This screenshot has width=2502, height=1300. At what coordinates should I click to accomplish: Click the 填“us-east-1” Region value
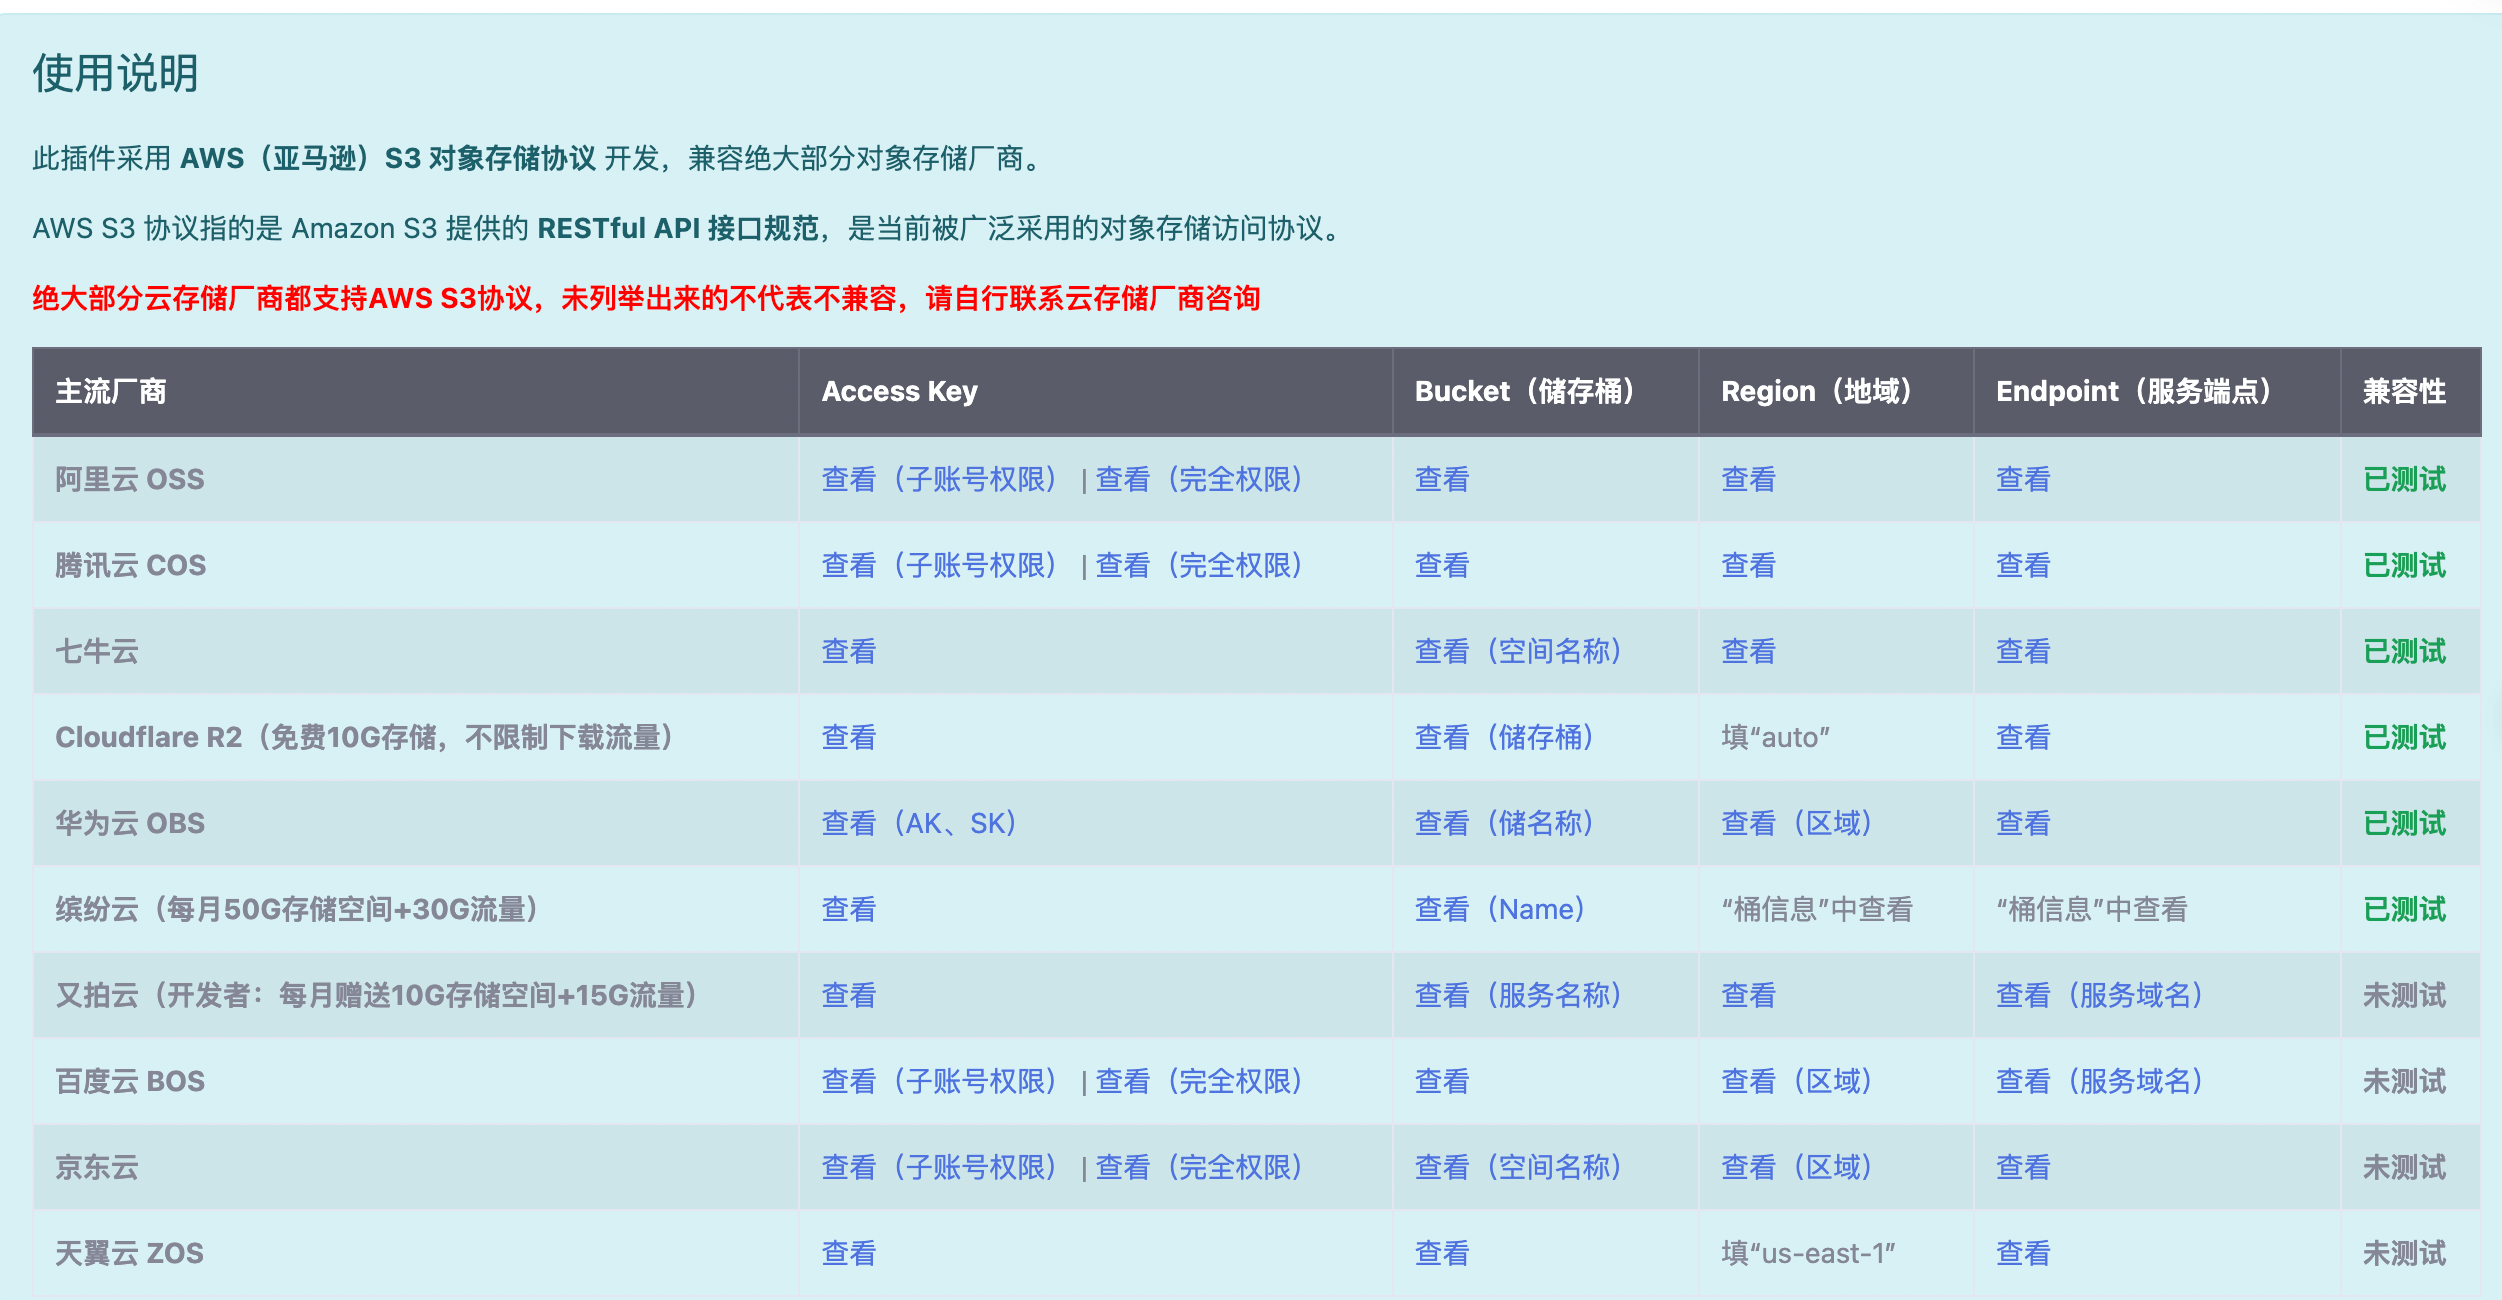[x=1809, y=1254]
